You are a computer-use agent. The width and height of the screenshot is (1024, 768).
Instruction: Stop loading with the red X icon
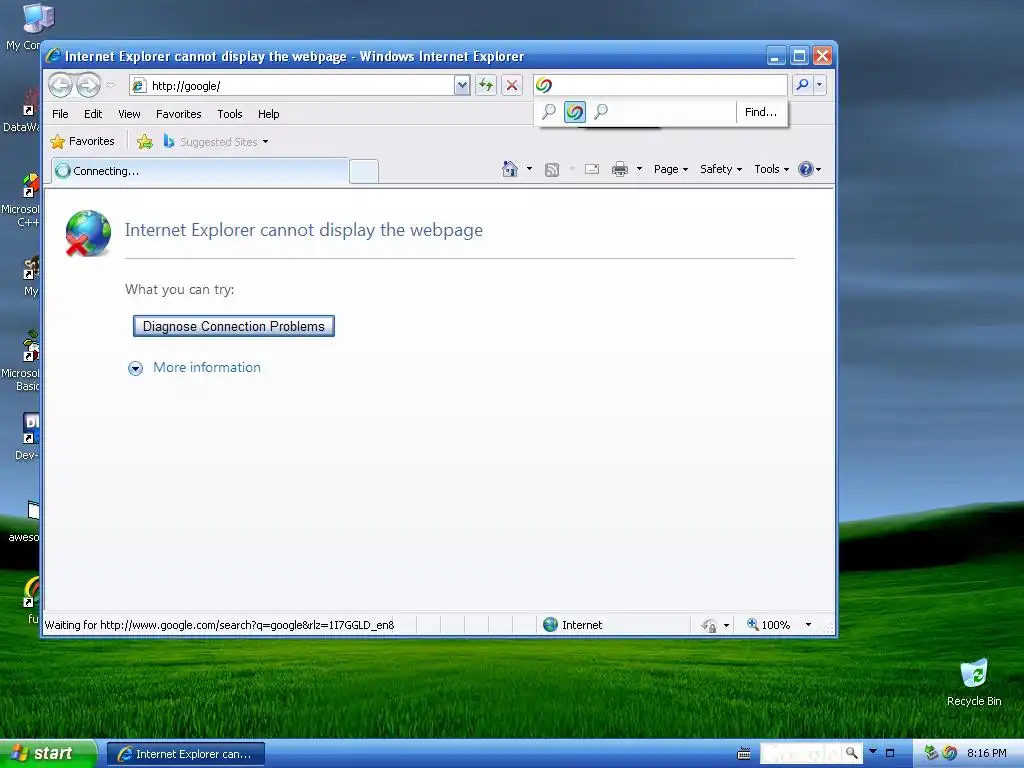coord(512,86)
